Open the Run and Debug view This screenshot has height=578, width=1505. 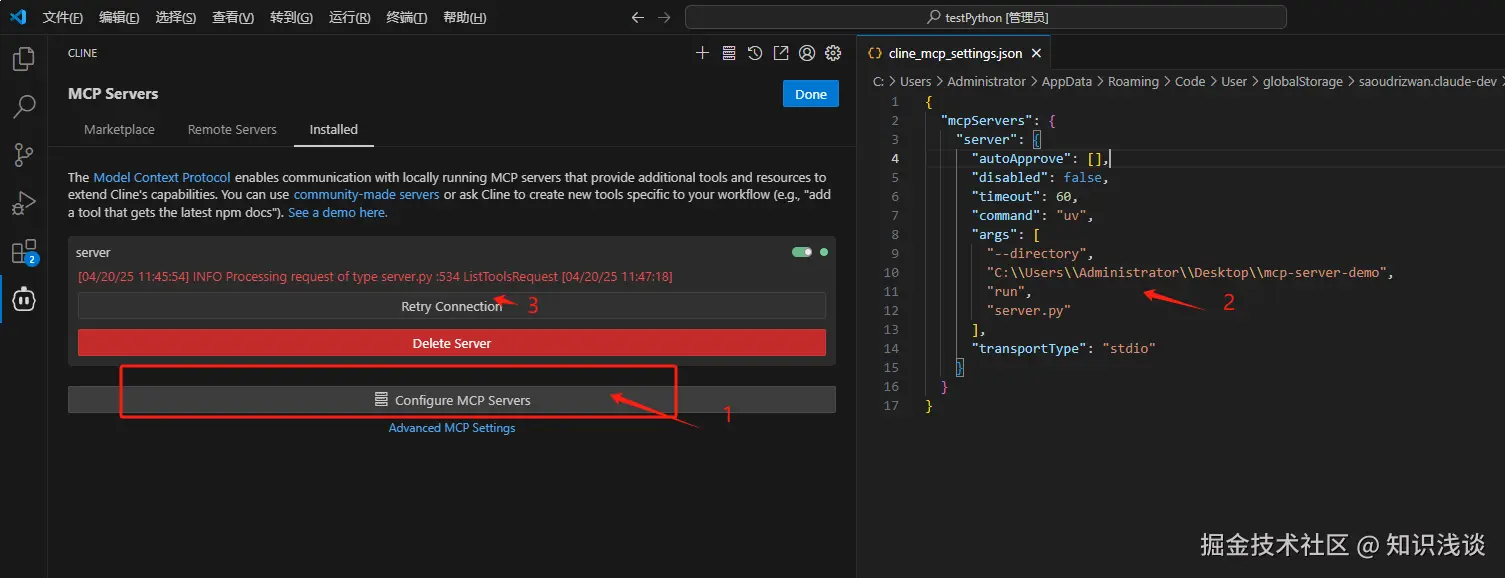[24, 203]
